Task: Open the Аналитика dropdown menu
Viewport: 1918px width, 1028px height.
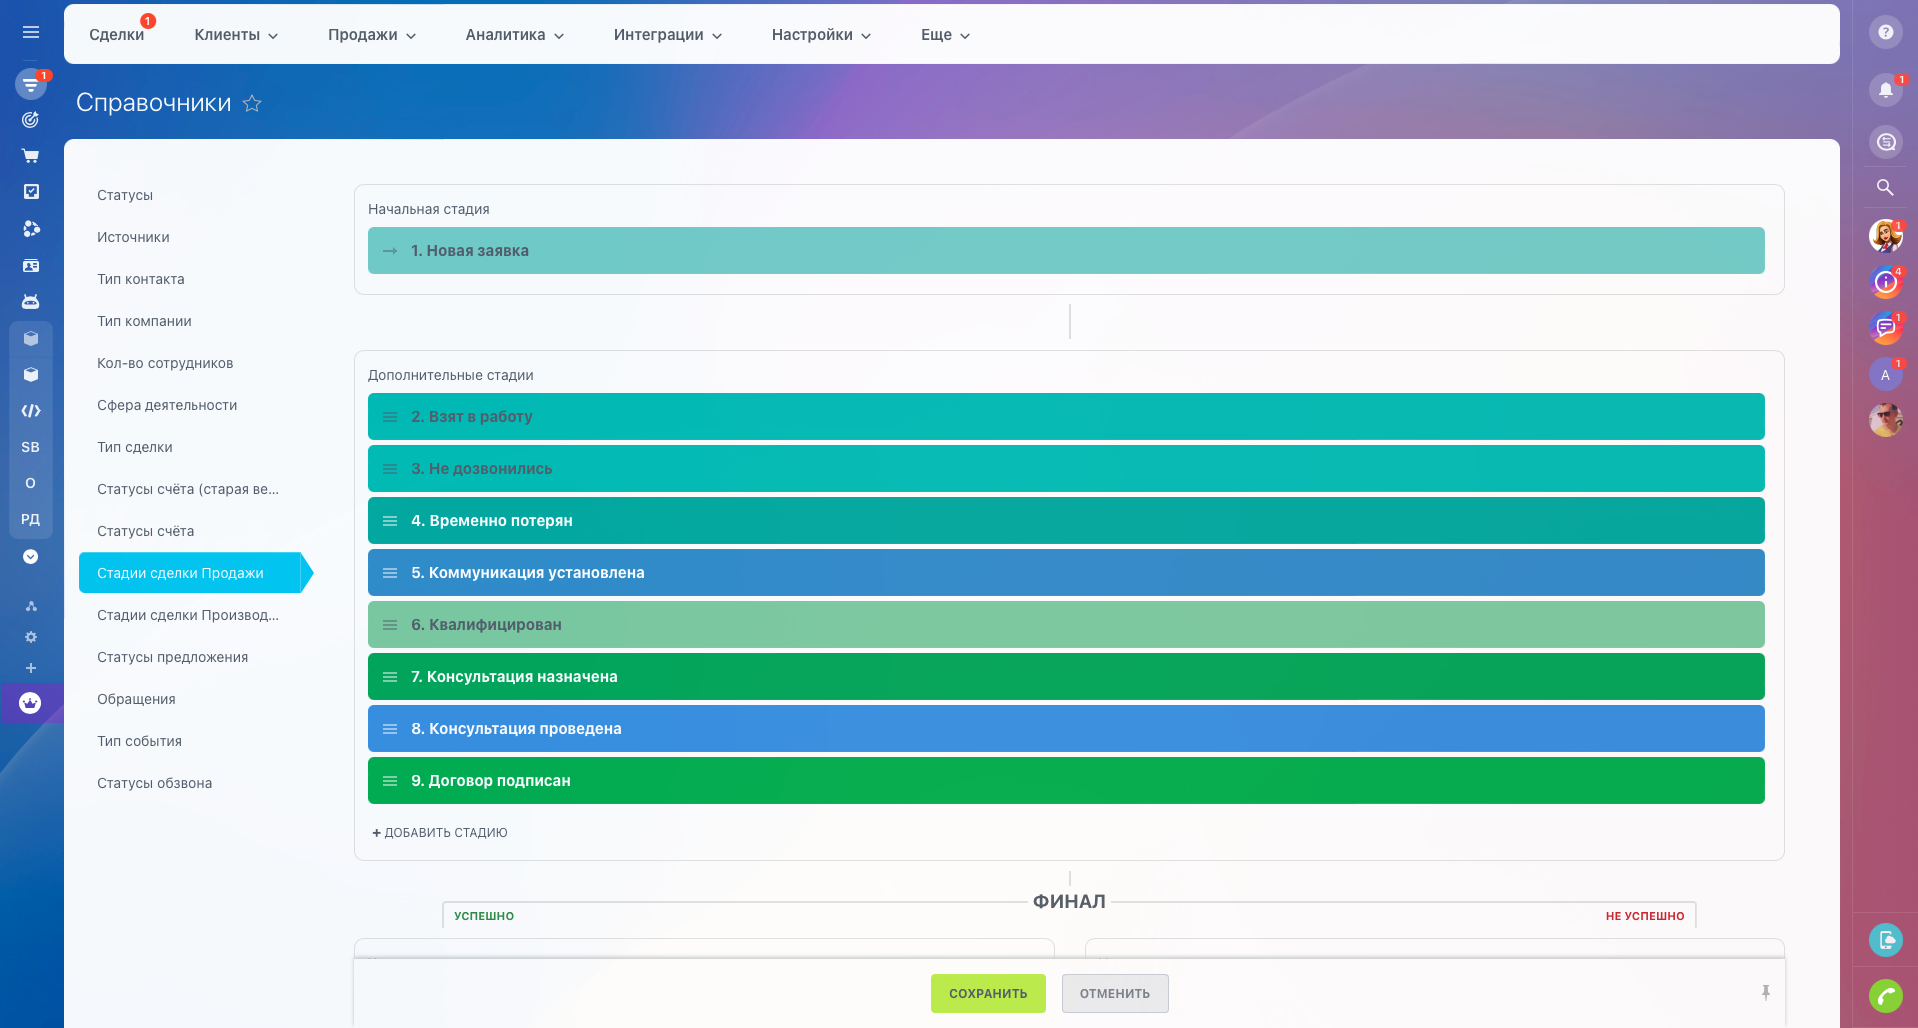Action: click(514, 35)
